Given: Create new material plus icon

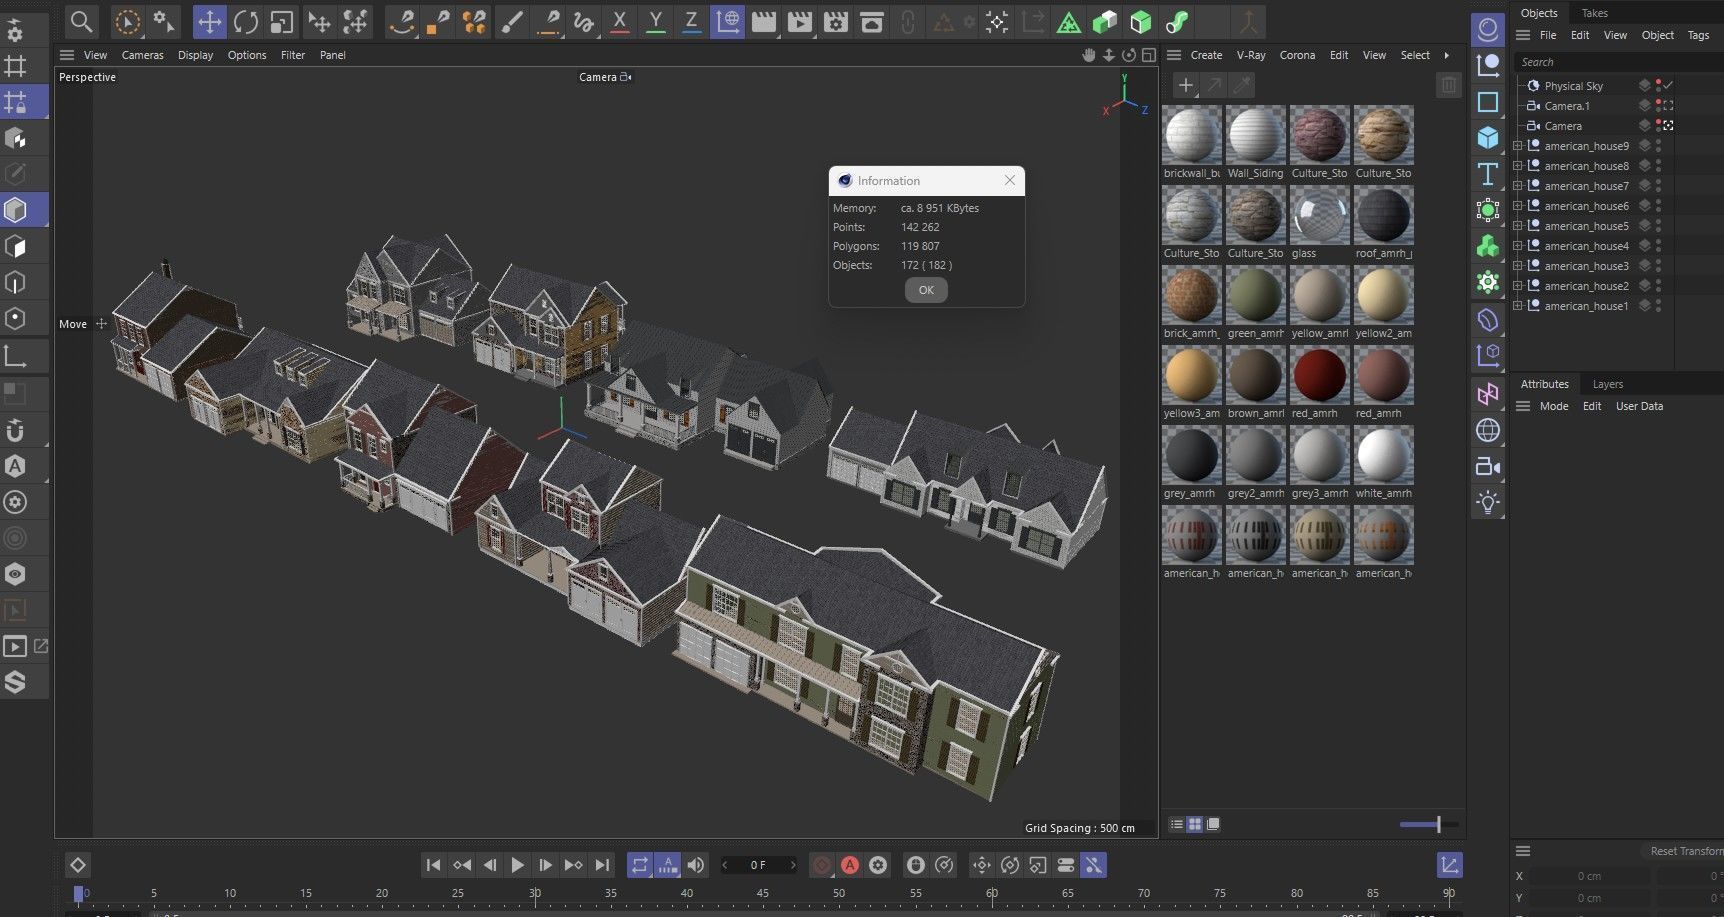Looking at the screenshot, I should [x=1185, y=85].
